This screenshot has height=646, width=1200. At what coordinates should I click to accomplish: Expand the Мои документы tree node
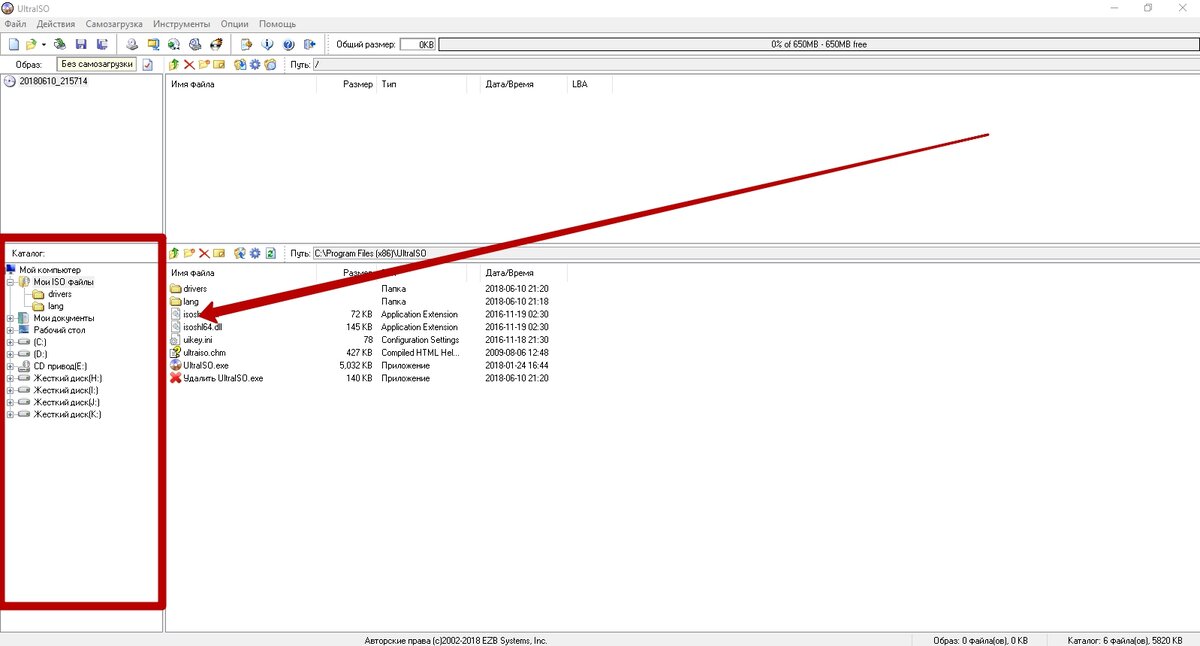click(10, 318)
